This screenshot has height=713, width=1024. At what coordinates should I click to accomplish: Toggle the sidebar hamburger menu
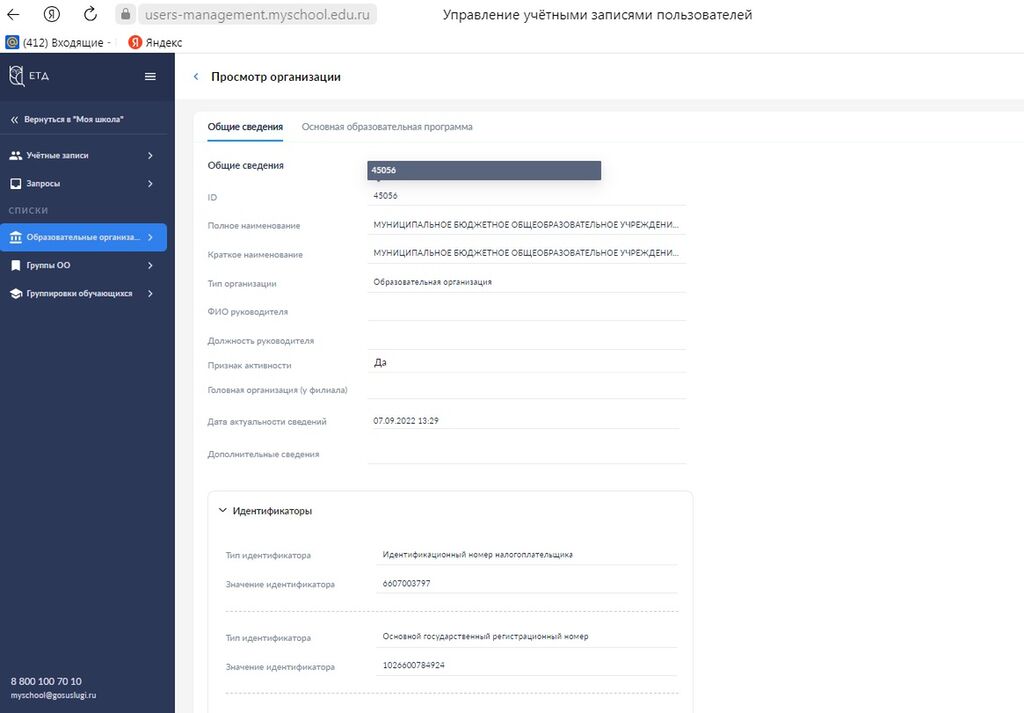click(151, 76)
